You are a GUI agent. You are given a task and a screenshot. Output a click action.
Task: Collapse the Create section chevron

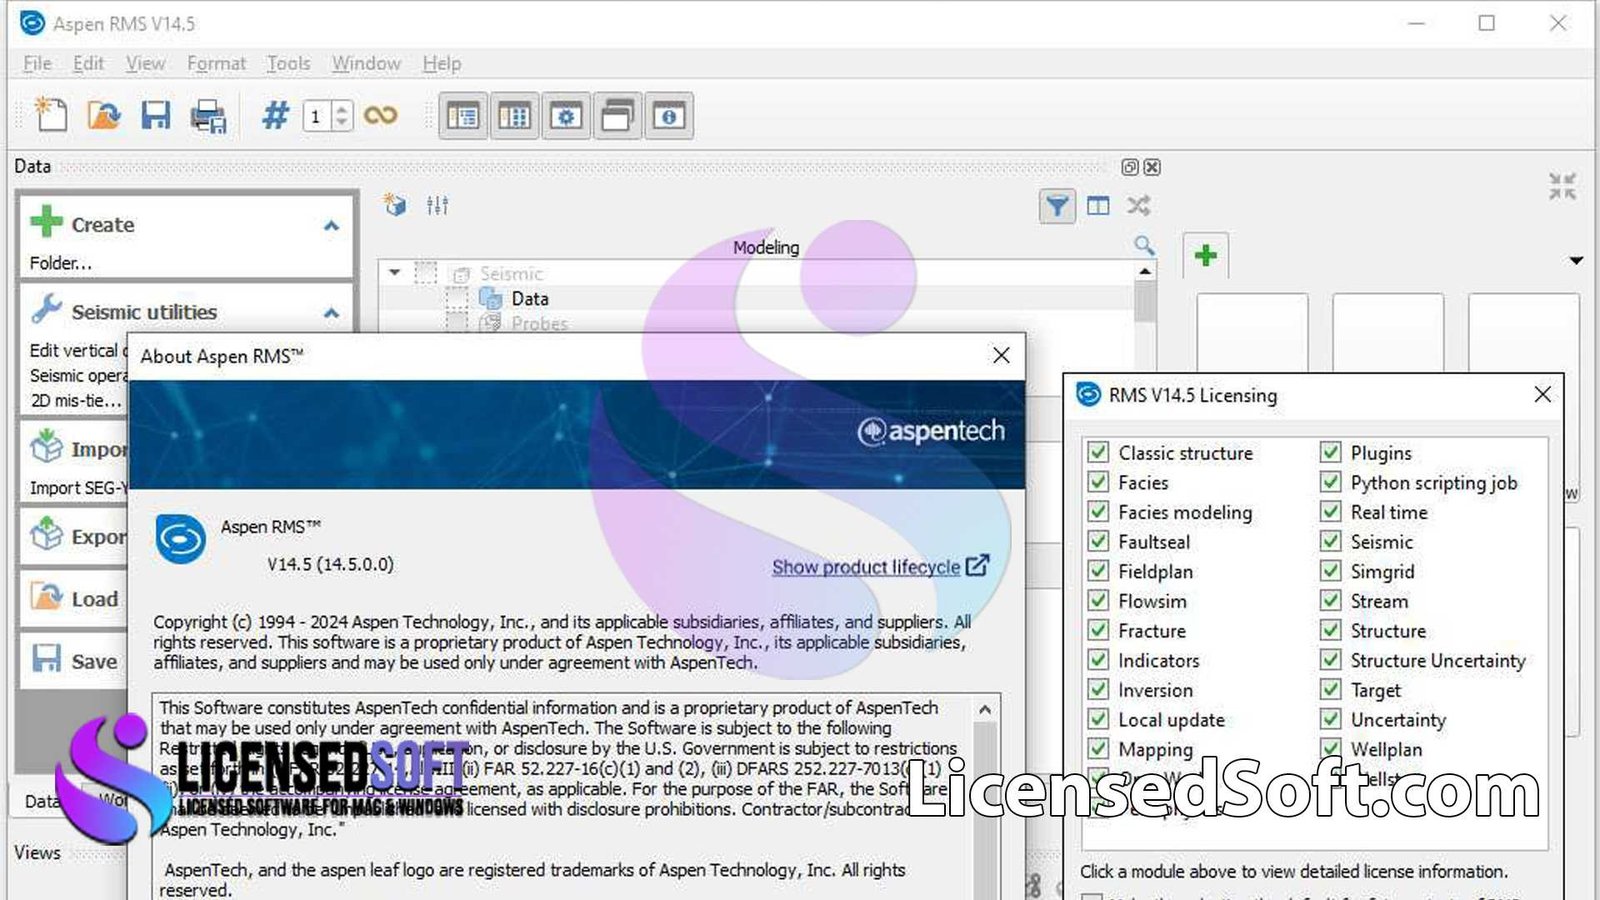[331, 226]
